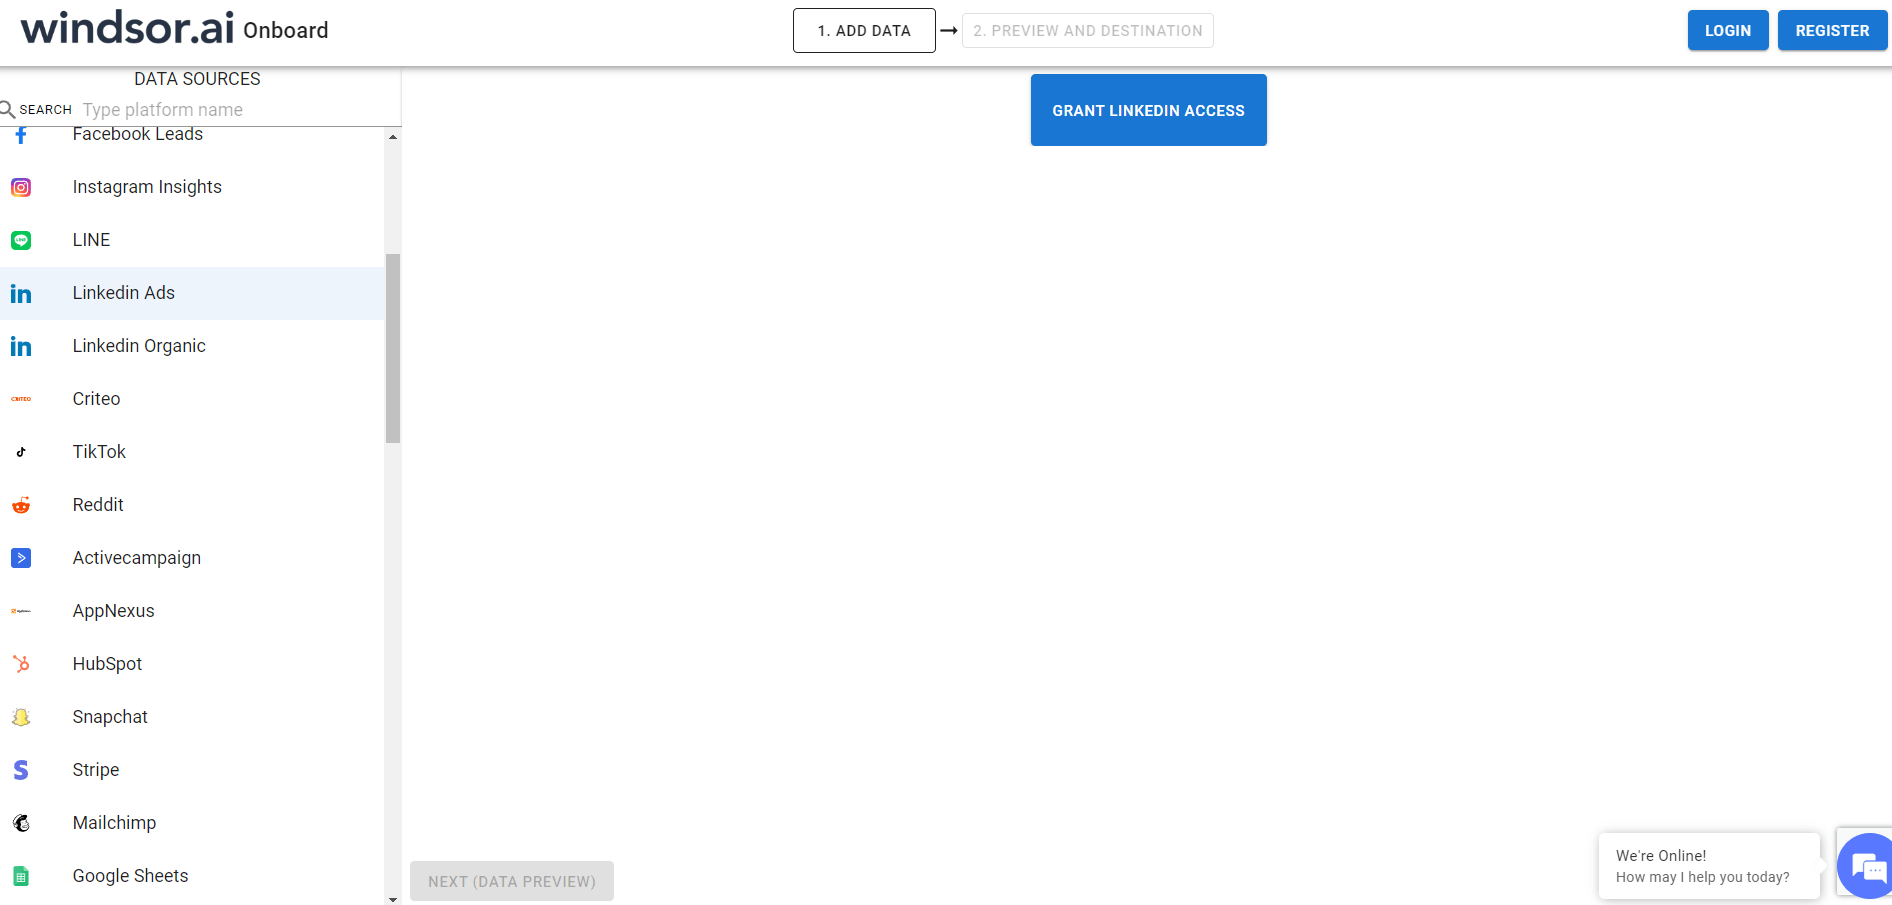Click the Google Sheets icon
Image resolution: width=1892 pixels, height=905 pixels.
(x=21, y=876)
